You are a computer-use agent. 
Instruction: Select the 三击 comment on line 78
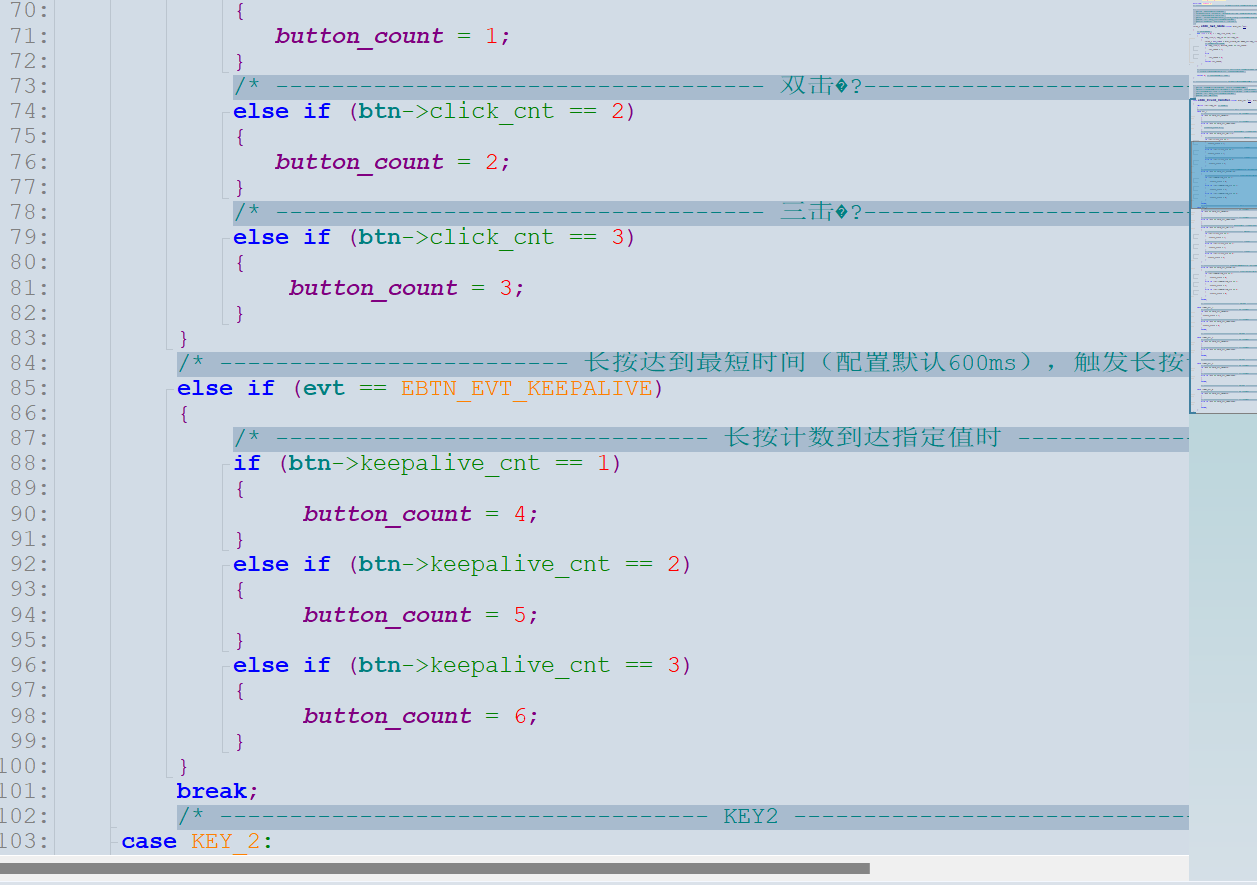pos(711,212)
